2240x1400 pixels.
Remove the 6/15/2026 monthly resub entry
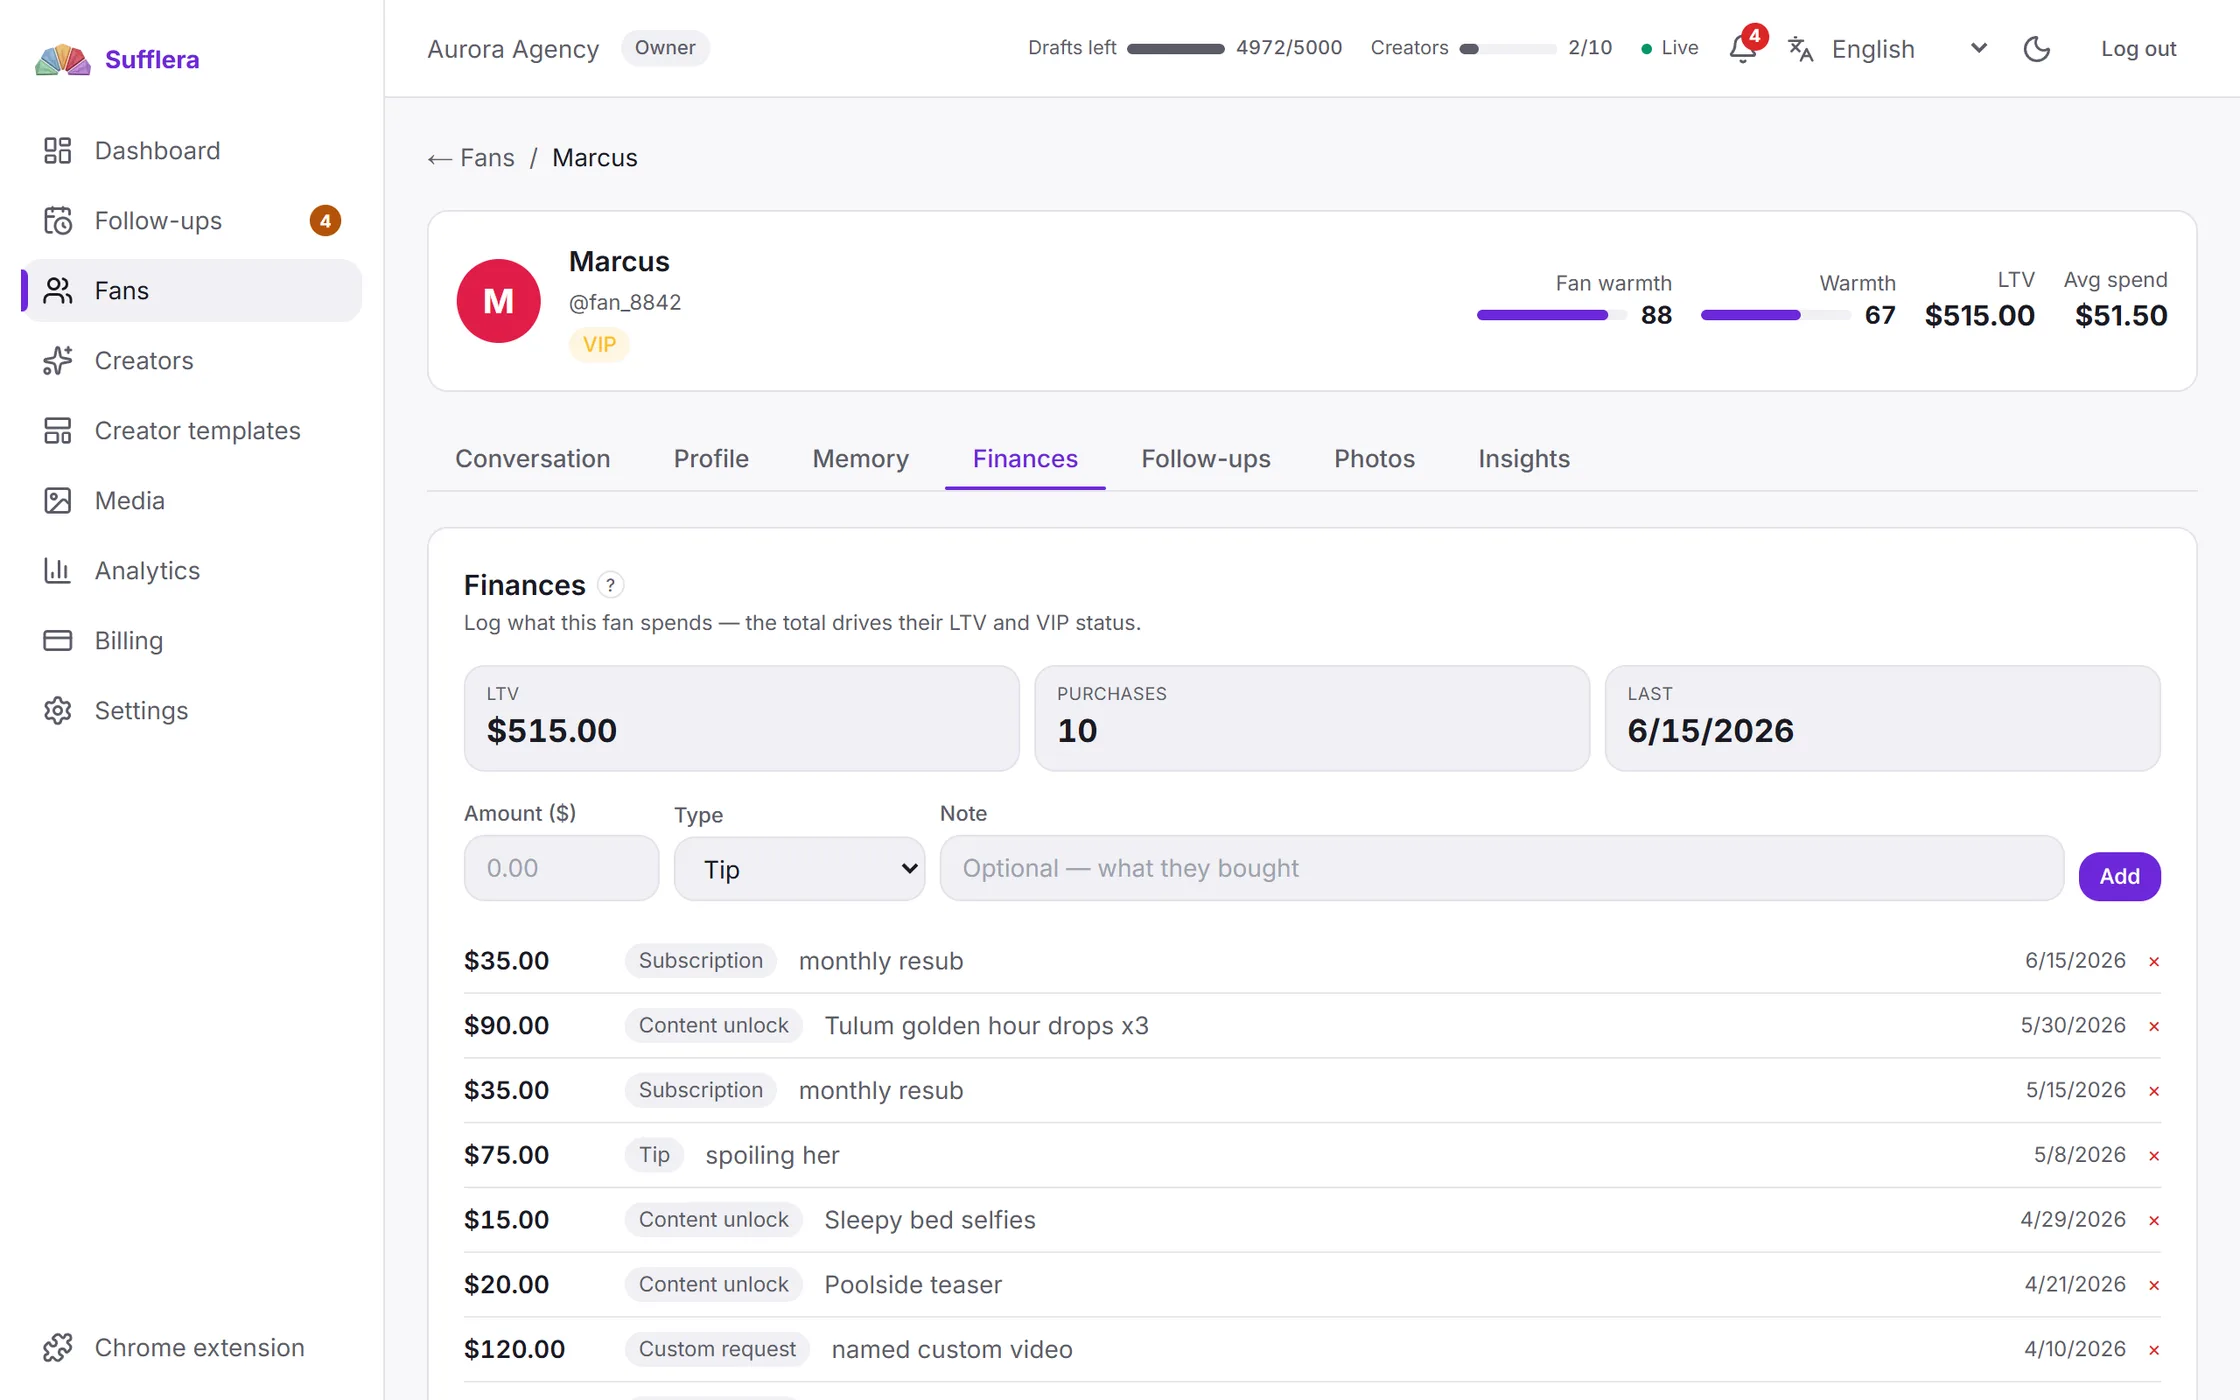click(2154, 962)
